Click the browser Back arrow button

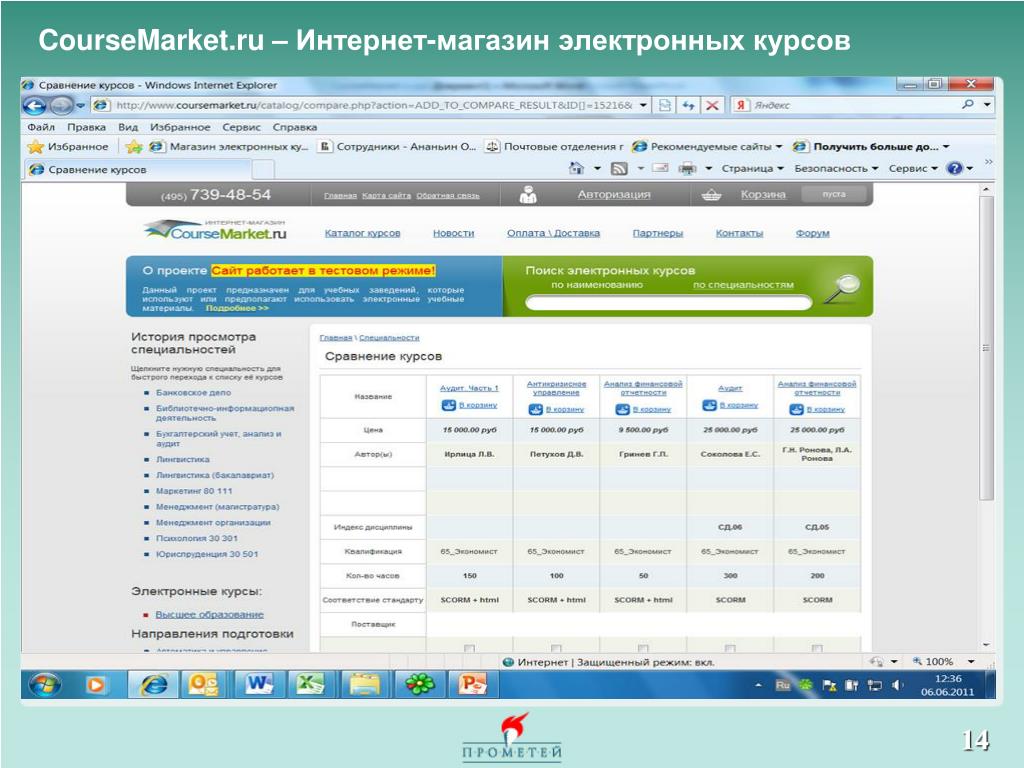[x=35, y=105]
